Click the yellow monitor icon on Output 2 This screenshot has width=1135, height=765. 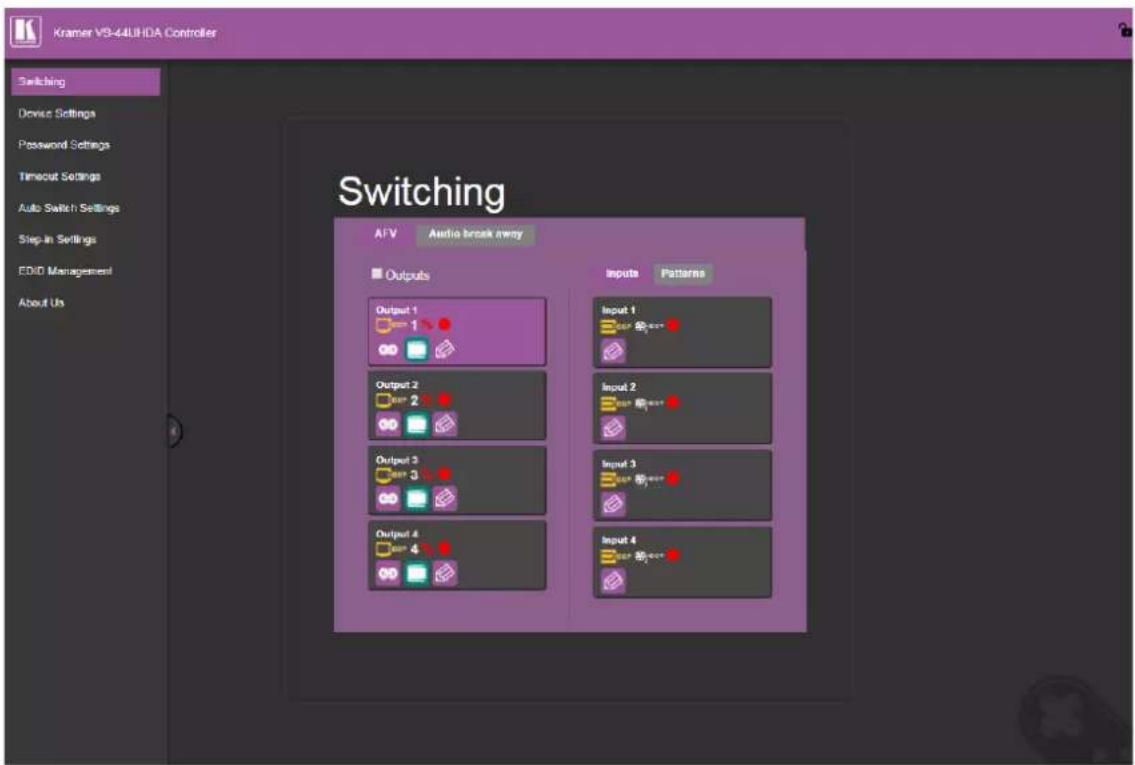click(384, 400)
